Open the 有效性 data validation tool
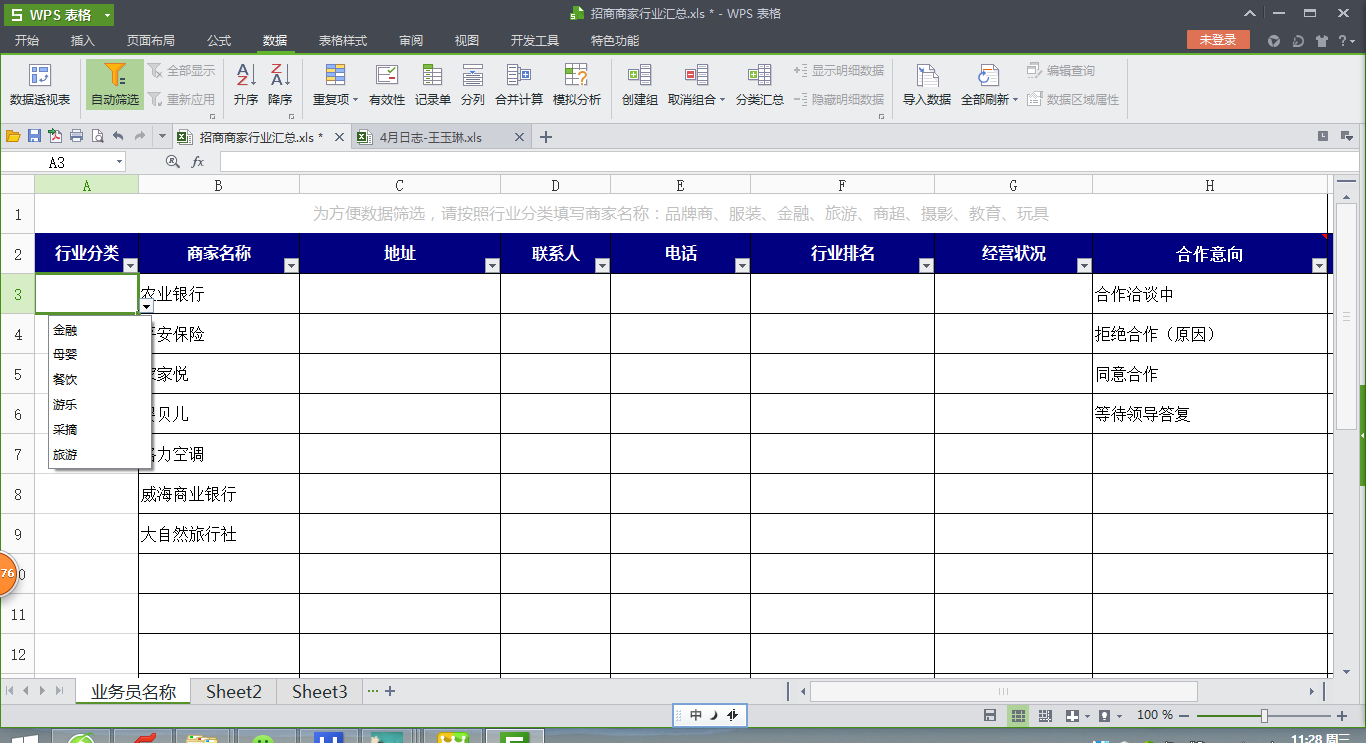The width and height of the screenshot is (1366, 743). coord(387,84)
